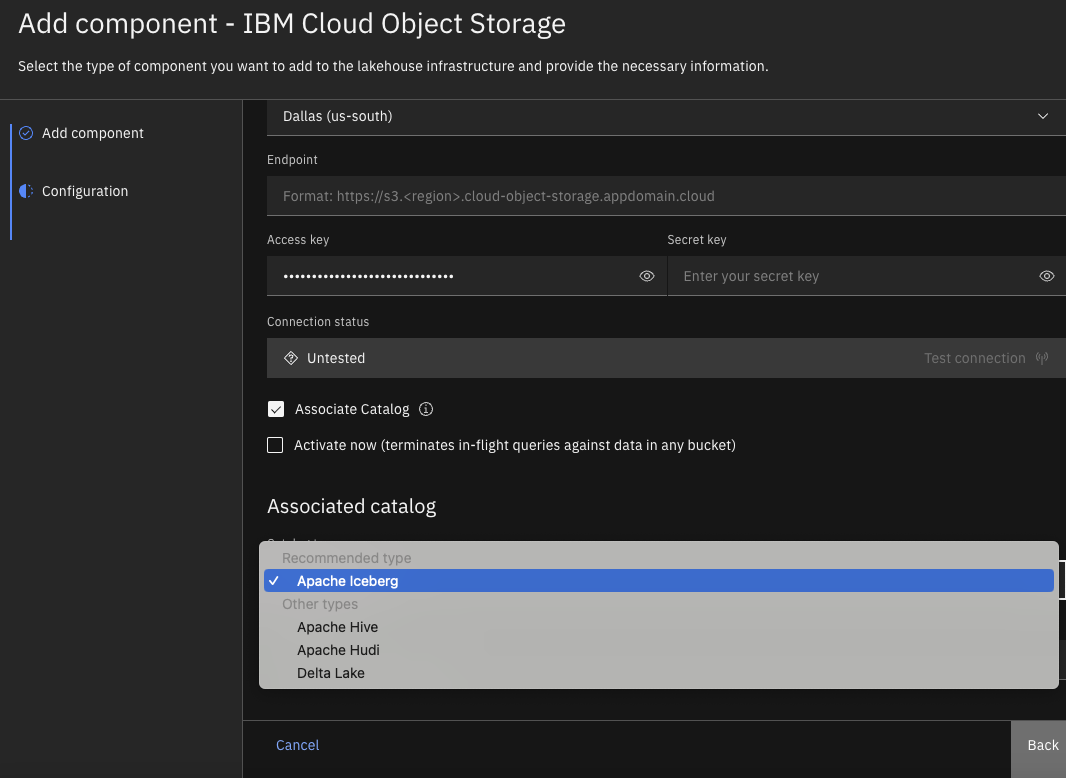Click the checkmark beside Apache Iceberg

[x=275, y=580]
